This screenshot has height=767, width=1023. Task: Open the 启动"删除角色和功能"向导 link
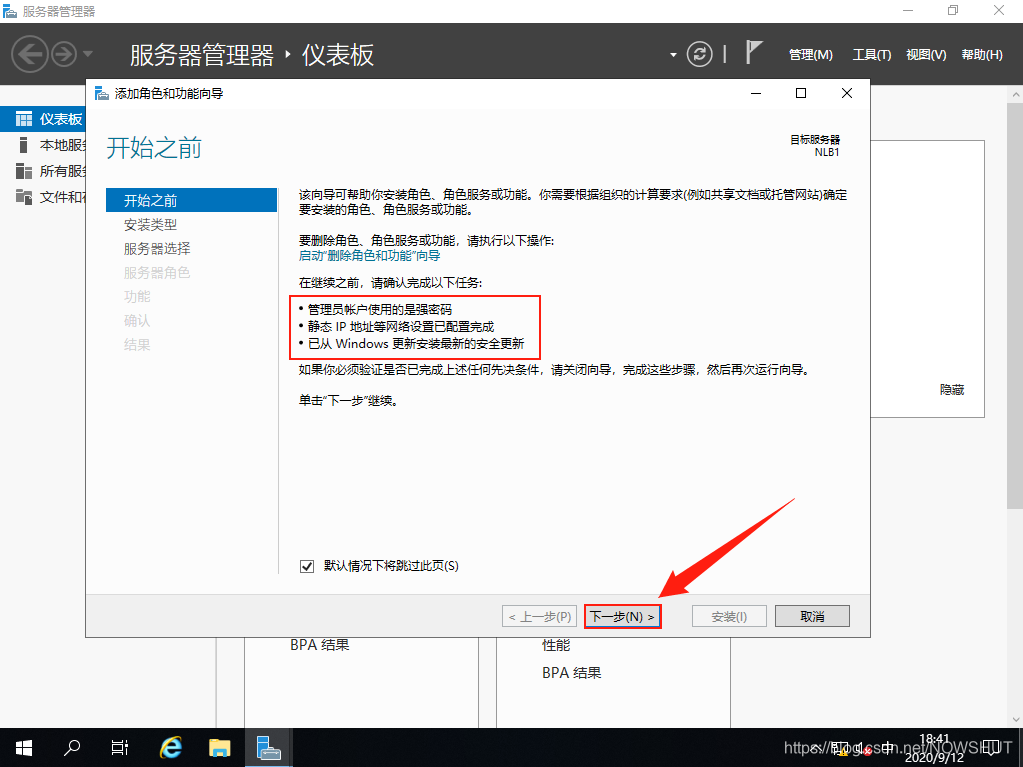point(369,256)
